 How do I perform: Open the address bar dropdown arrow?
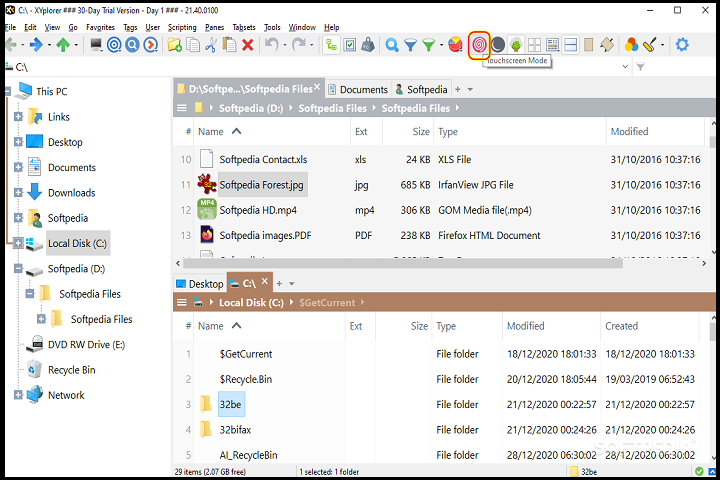(624, 67)
